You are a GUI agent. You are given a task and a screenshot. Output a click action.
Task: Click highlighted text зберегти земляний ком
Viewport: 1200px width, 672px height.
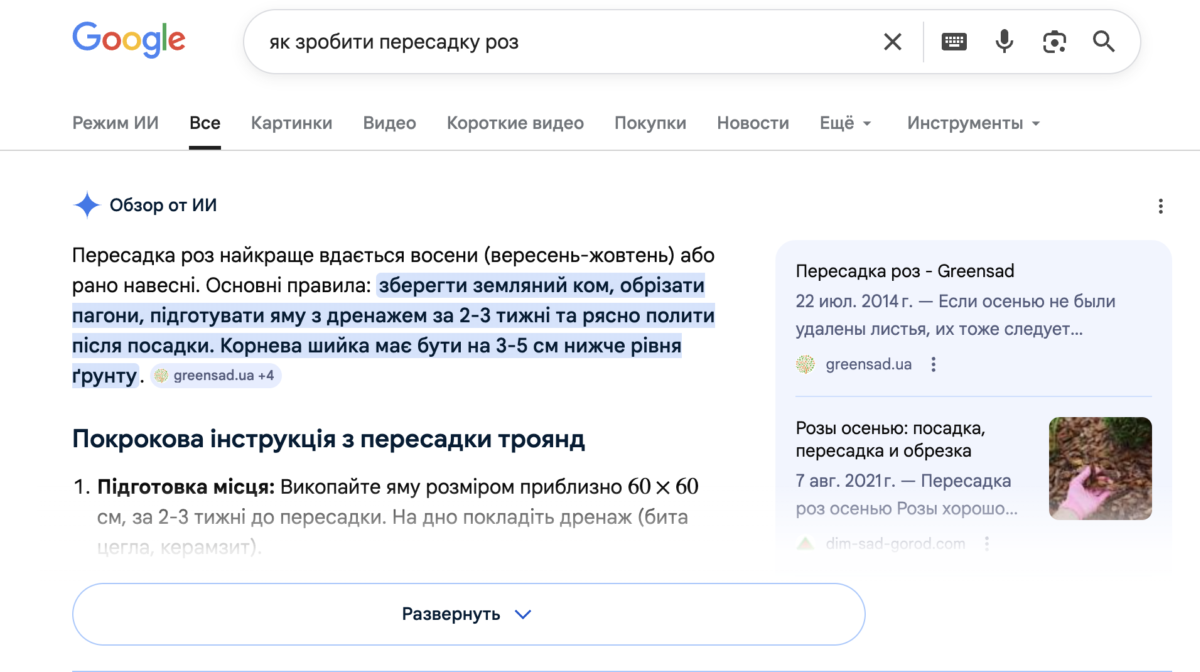493,286
